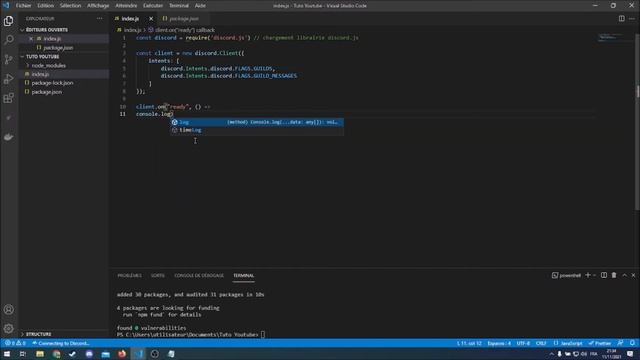Viewport: 640px width, 360px height.
Task: Open editor more actions ellipsis
Action: pyautogui.click(x=632, y=18)
